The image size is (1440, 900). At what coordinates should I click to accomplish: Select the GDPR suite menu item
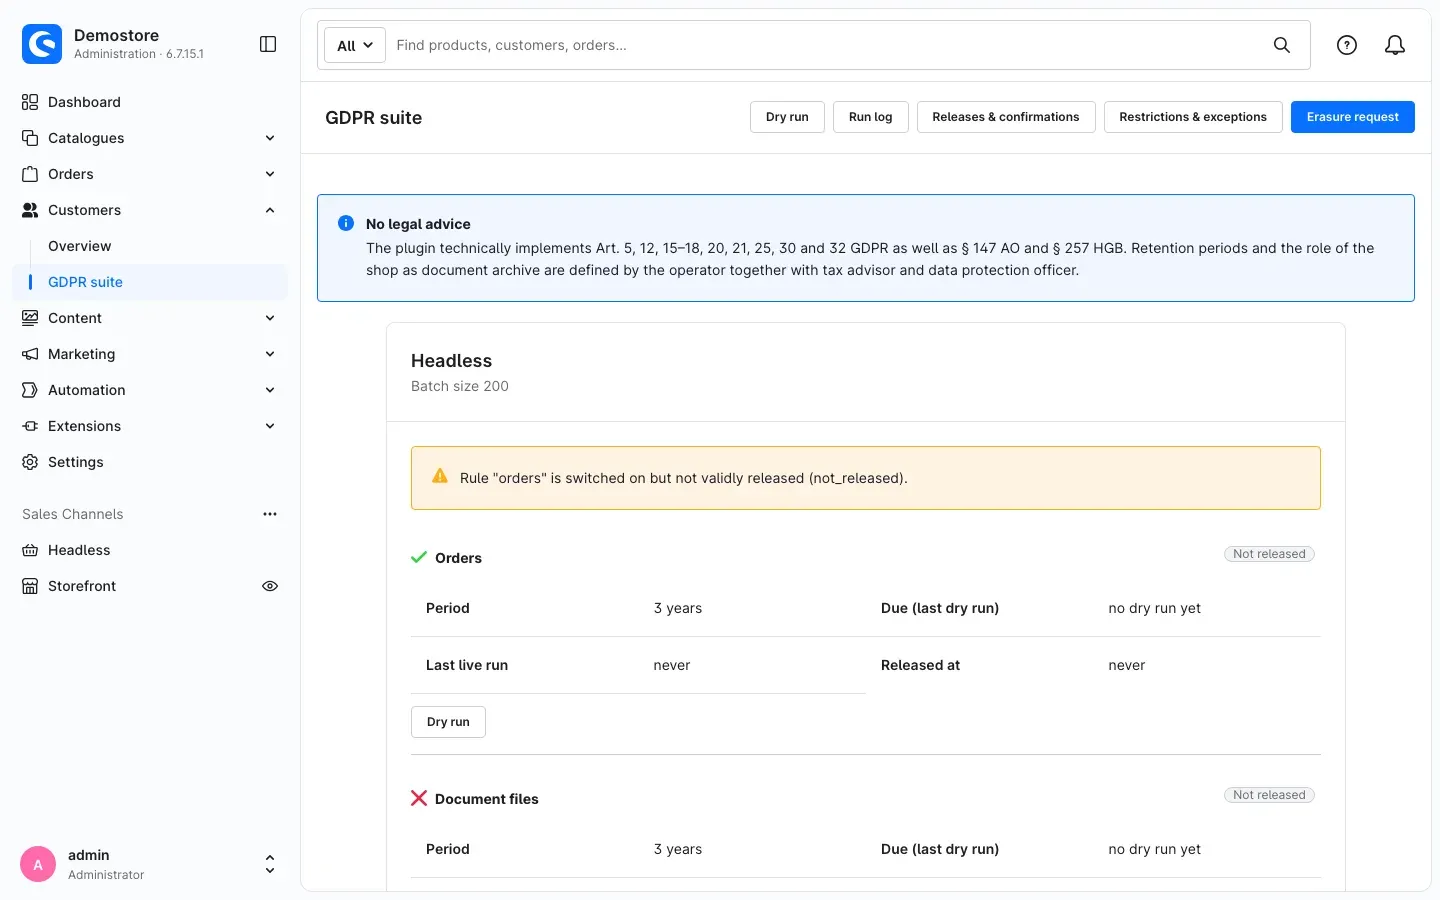point(150,282)
